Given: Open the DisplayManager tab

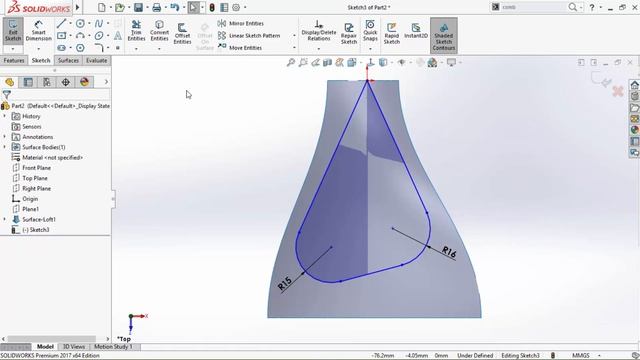Looking at the screenshot, I should (84, 82).
